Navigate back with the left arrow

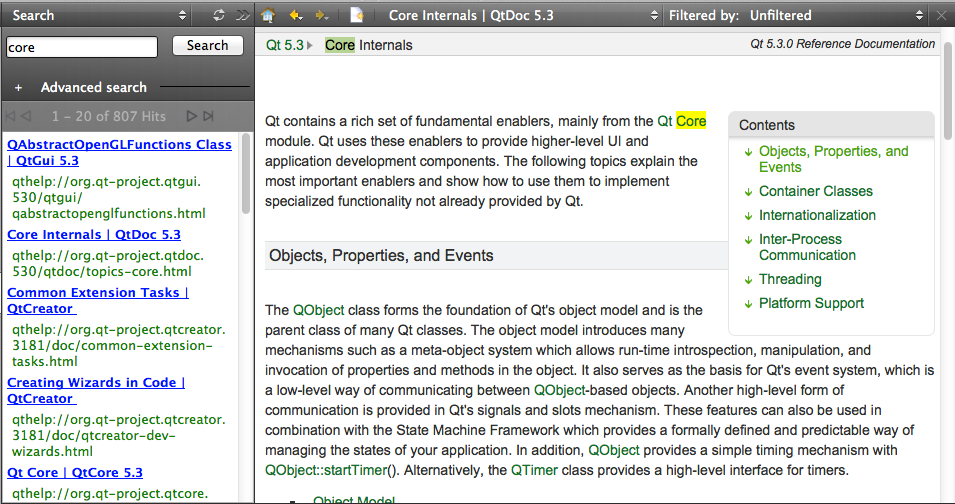[295, 15]
